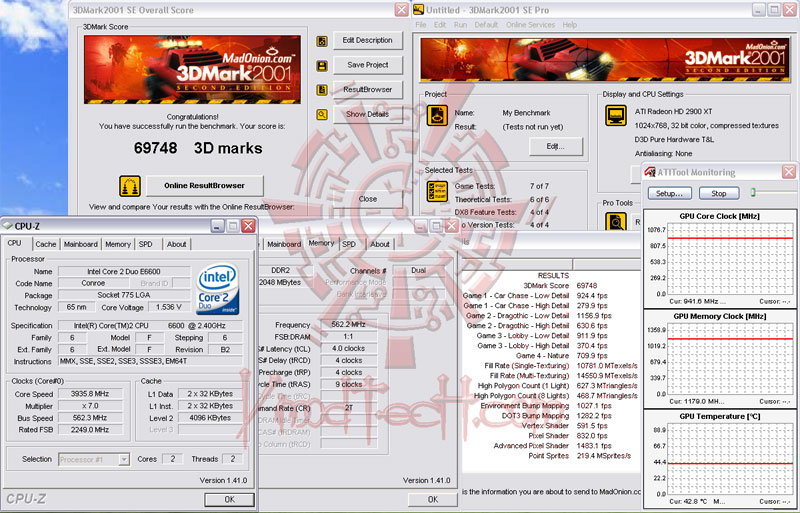Viewport: 800px width, 513px height.
Task: Switch to Memory tab in front CPU-Z window
Action: point(118,244)
